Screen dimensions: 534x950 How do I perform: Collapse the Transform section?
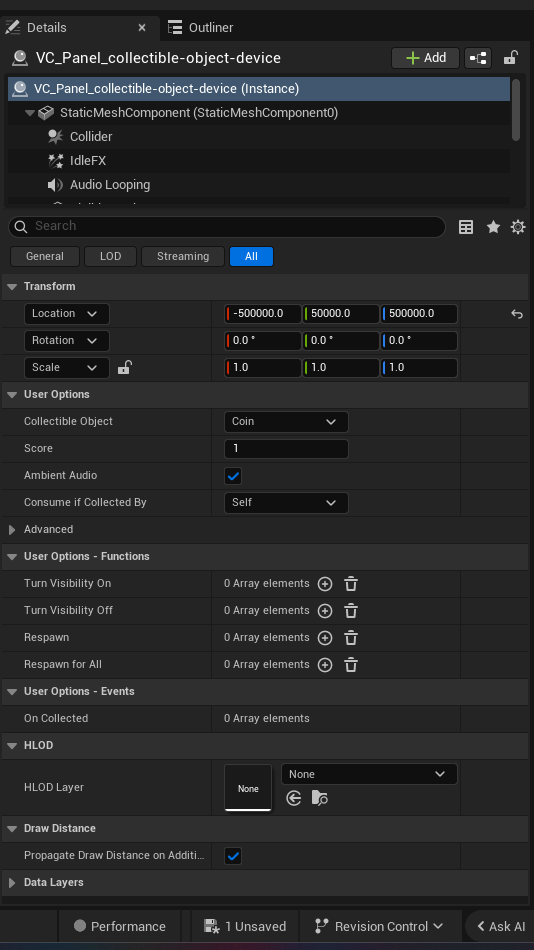point(12,287)
